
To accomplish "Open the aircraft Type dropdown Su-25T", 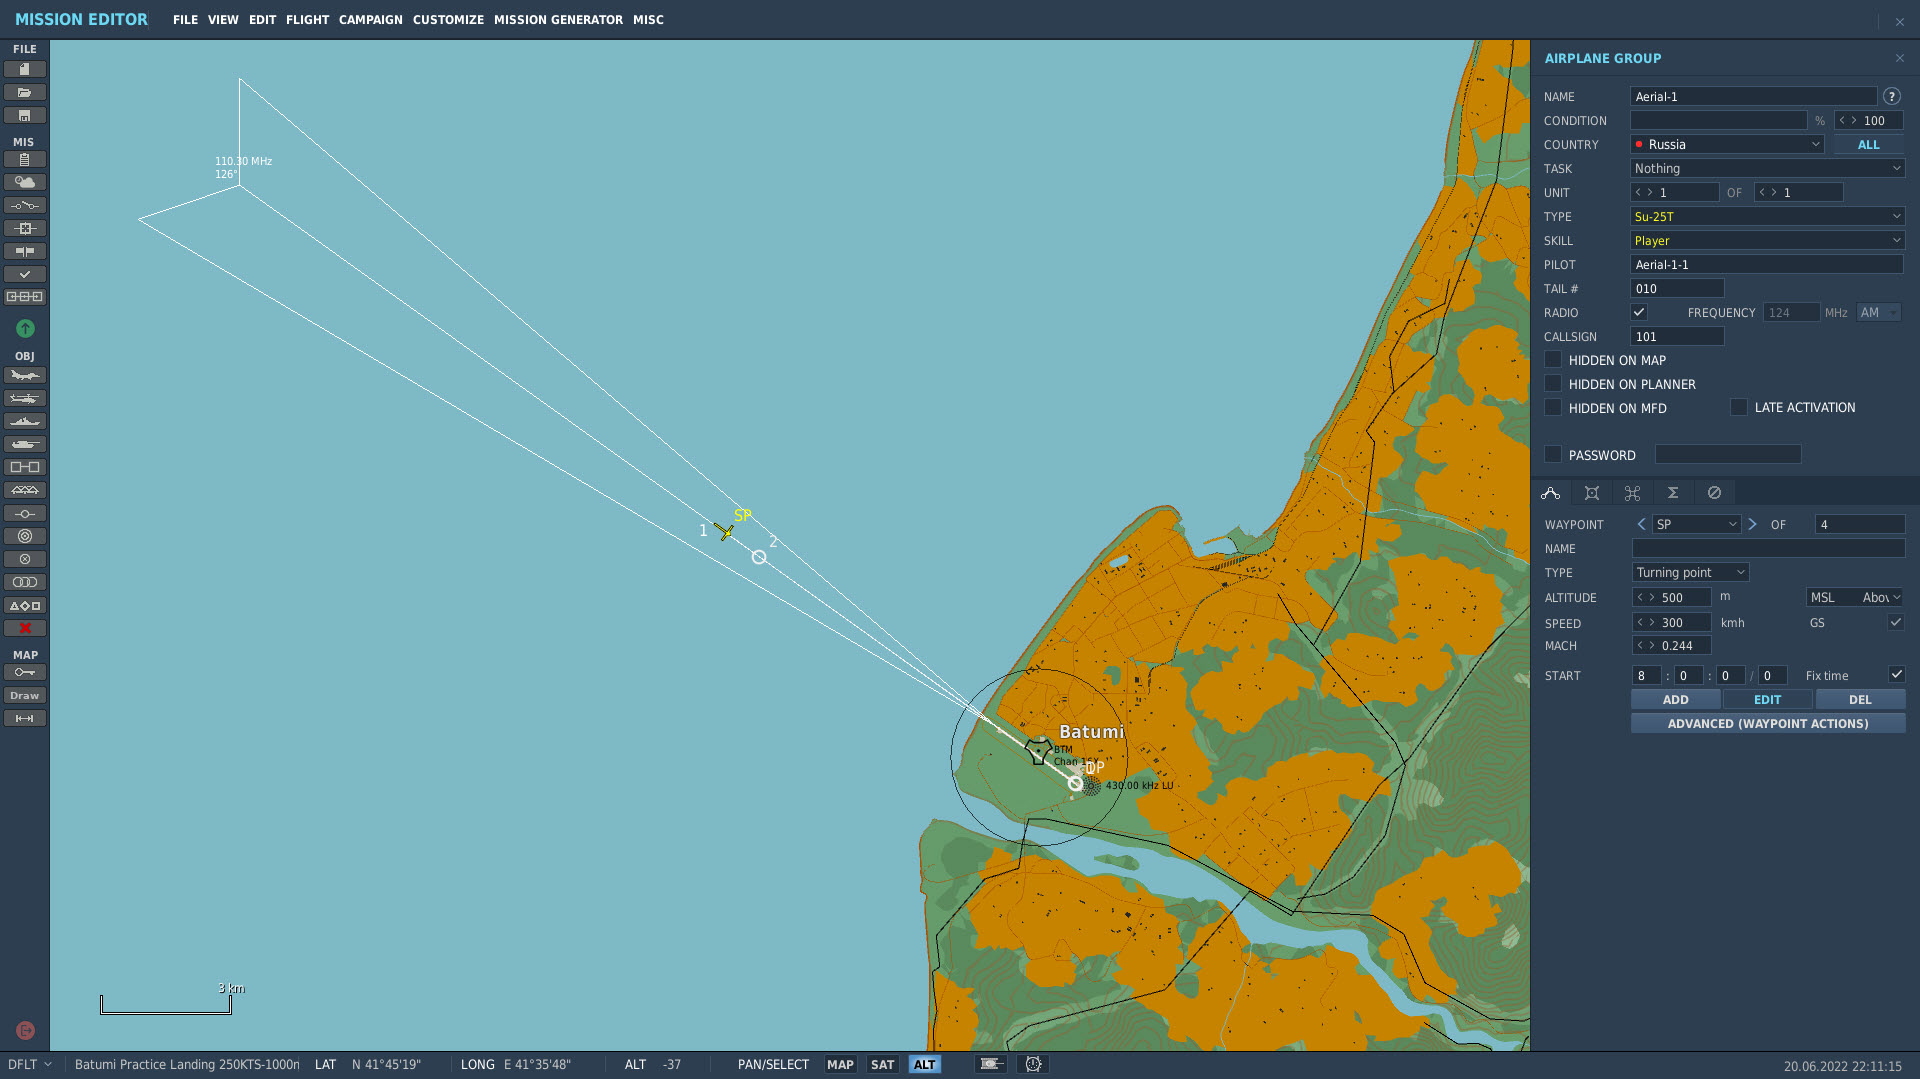I will pyautogui.click(x=1766, y=217).
